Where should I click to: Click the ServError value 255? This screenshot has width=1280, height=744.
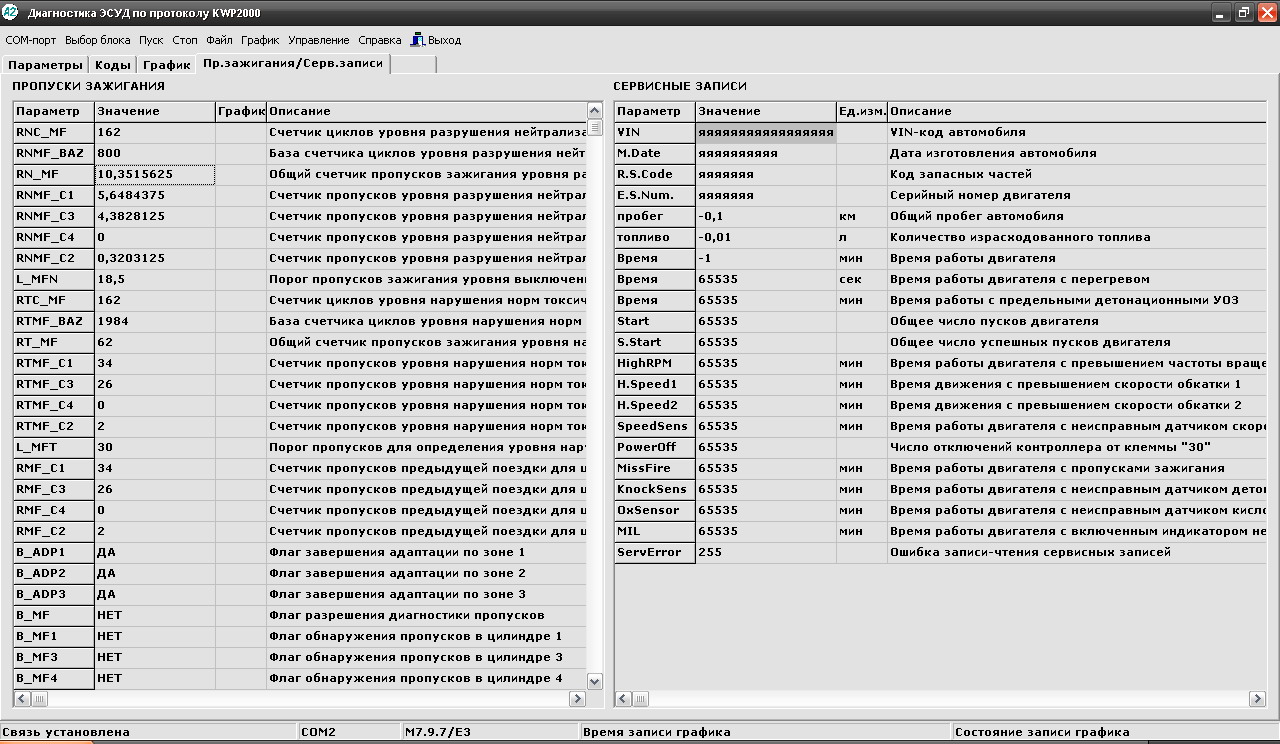(x=766, y=552)
